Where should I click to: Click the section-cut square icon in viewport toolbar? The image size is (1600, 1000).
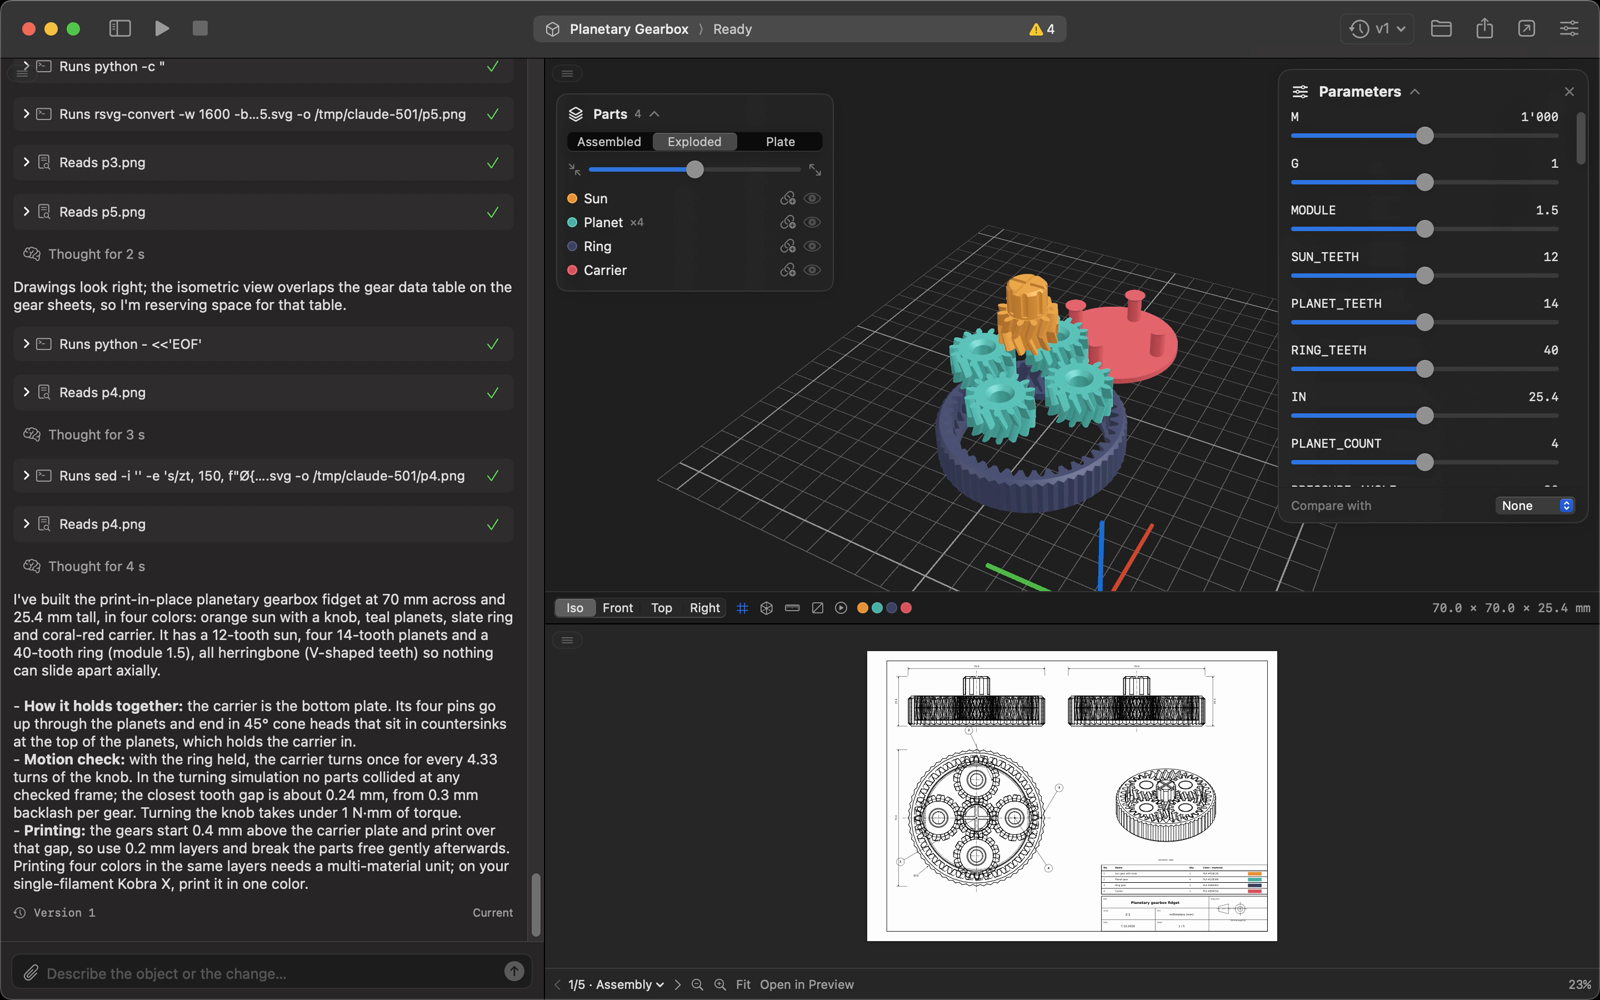pos(817,608)
